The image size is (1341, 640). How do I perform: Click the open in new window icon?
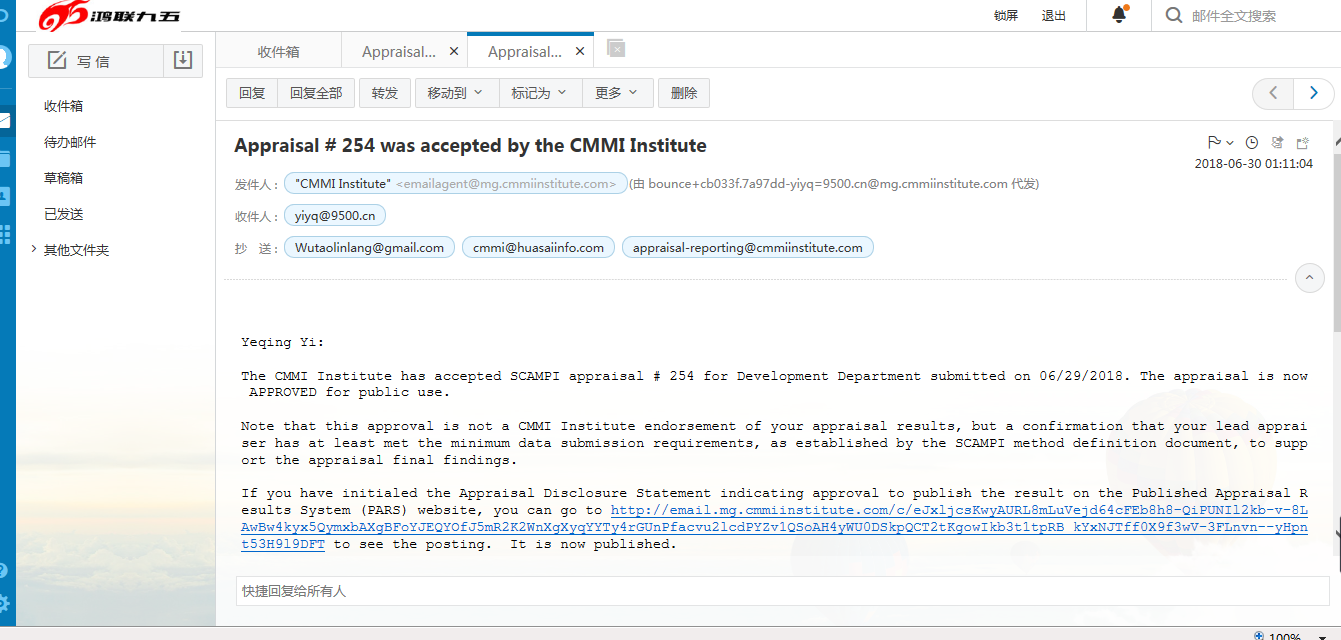click(1303, 143)
